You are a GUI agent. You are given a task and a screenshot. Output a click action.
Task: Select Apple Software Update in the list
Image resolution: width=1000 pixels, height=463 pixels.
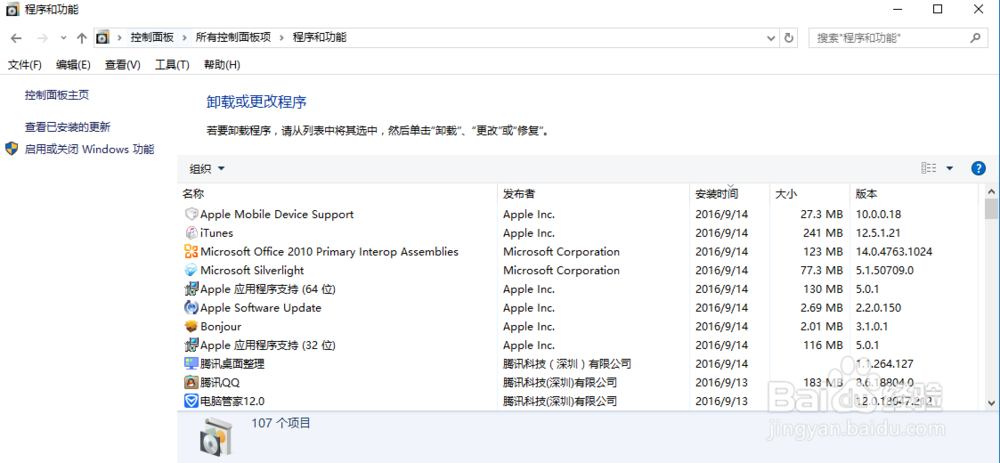pyautogui.click(x=261, y=307)
